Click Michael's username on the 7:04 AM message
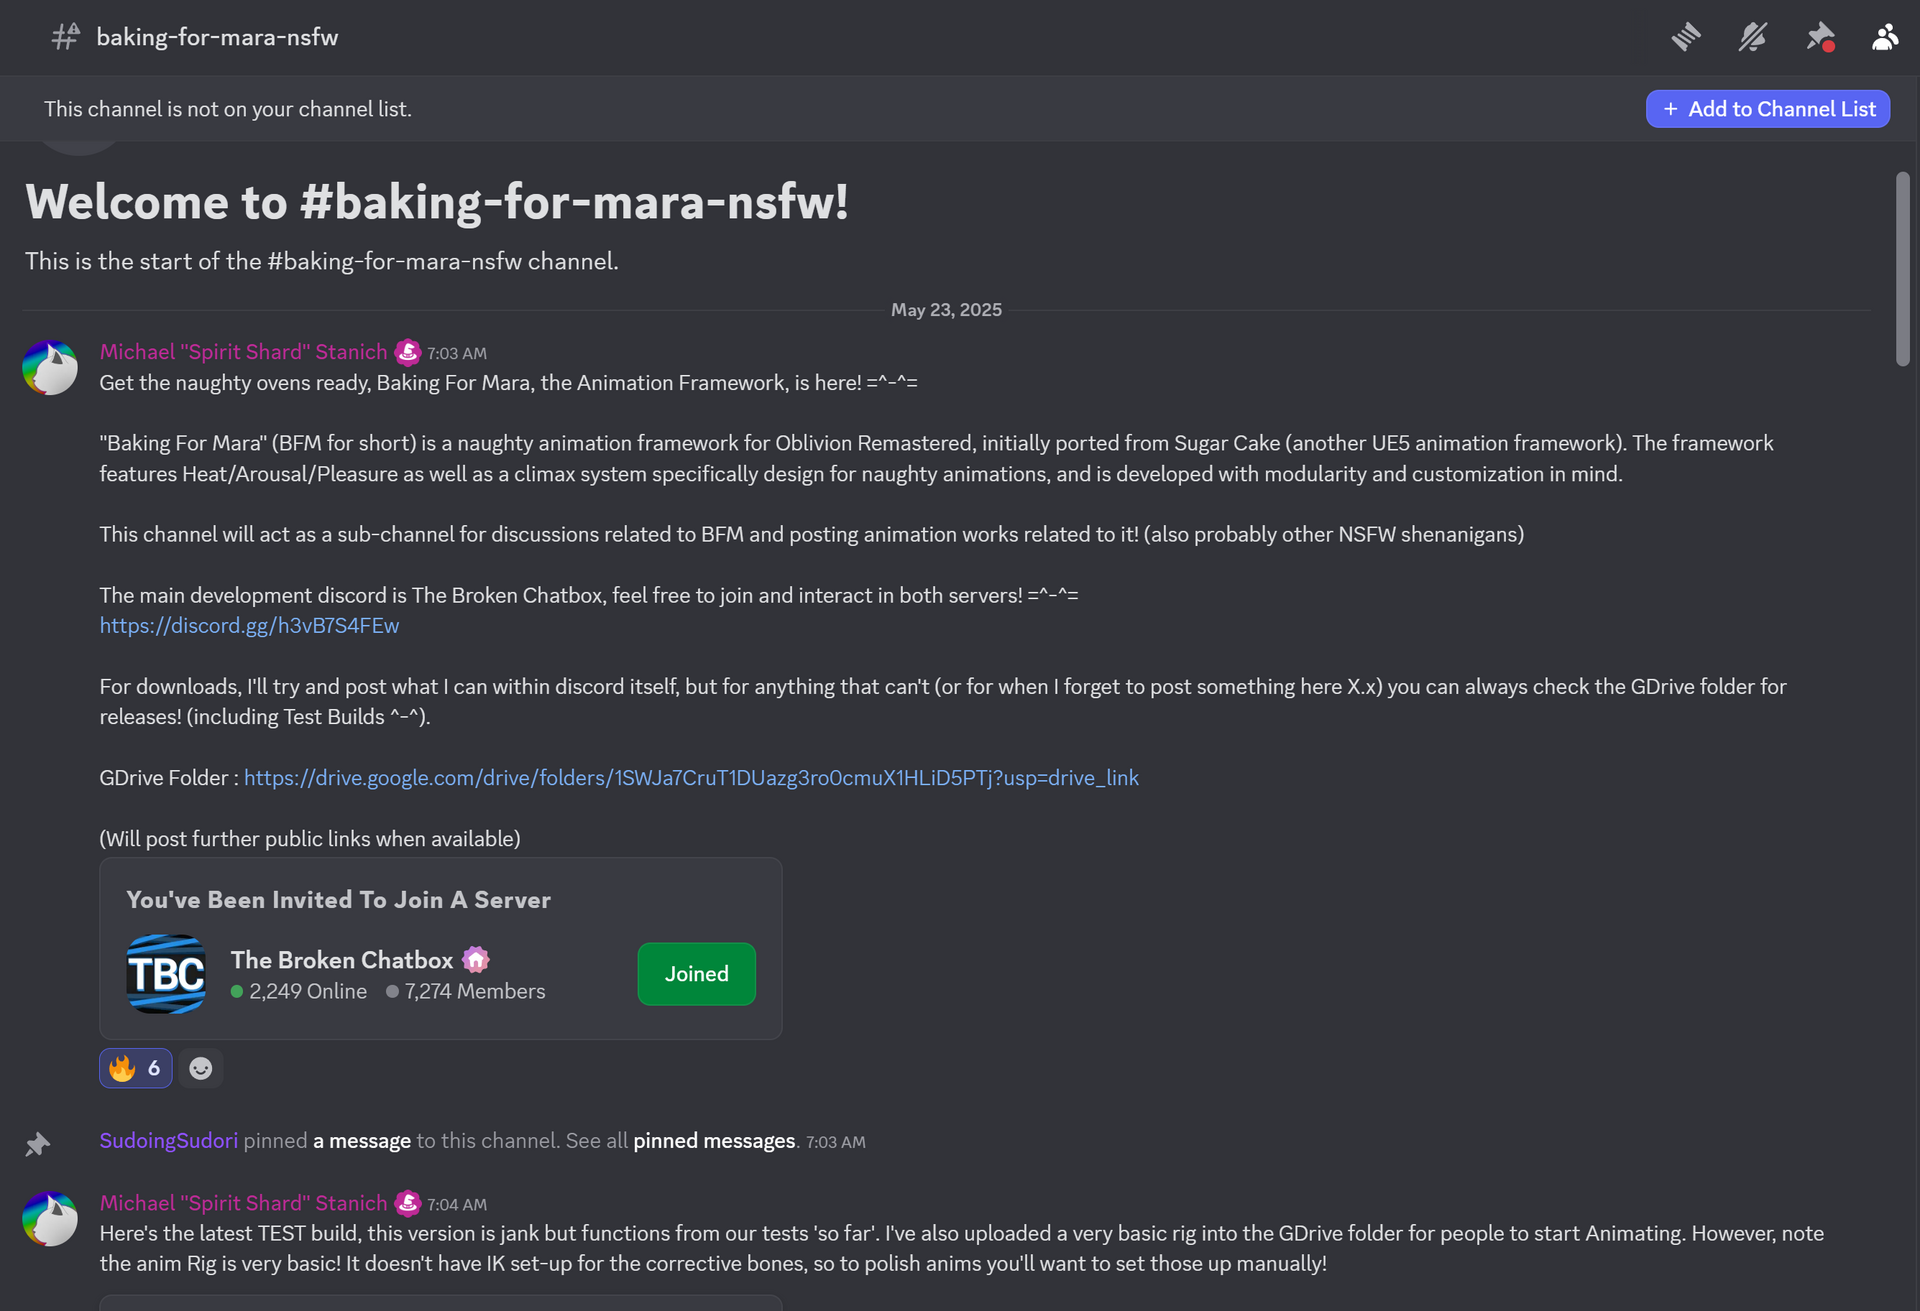The image size is (1920, 1311). point(243,1203)
